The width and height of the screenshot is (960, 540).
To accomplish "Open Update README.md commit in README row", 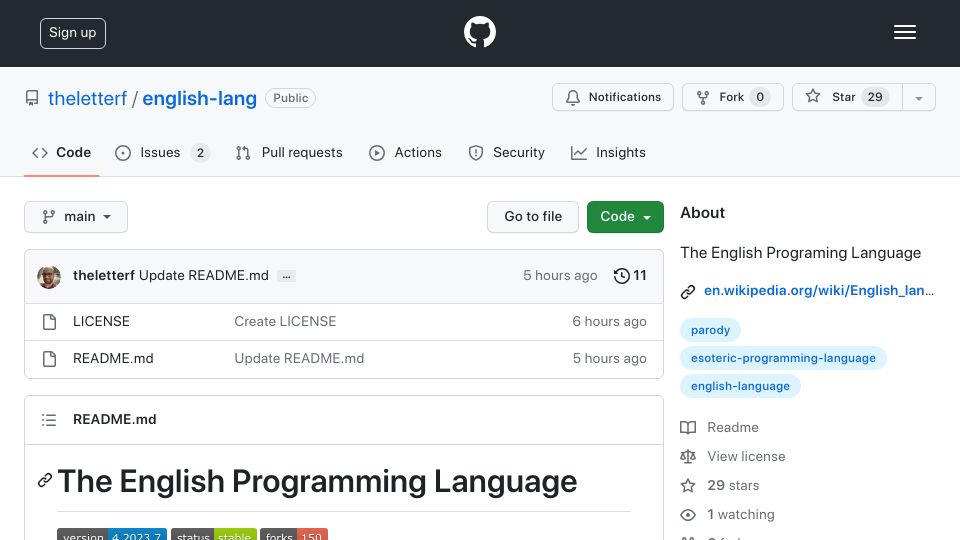I will coord(299,358).
